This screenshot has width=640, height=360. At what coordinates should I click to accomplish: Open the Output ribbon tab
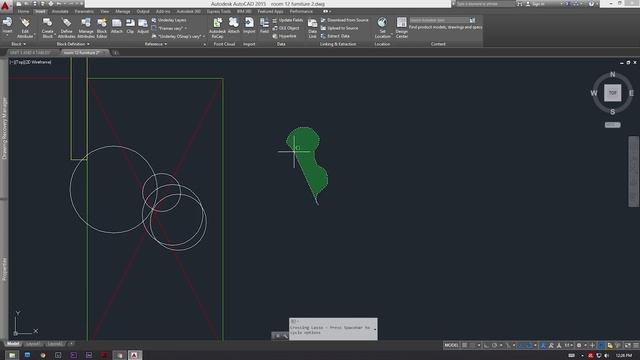[x=143, y=11]
